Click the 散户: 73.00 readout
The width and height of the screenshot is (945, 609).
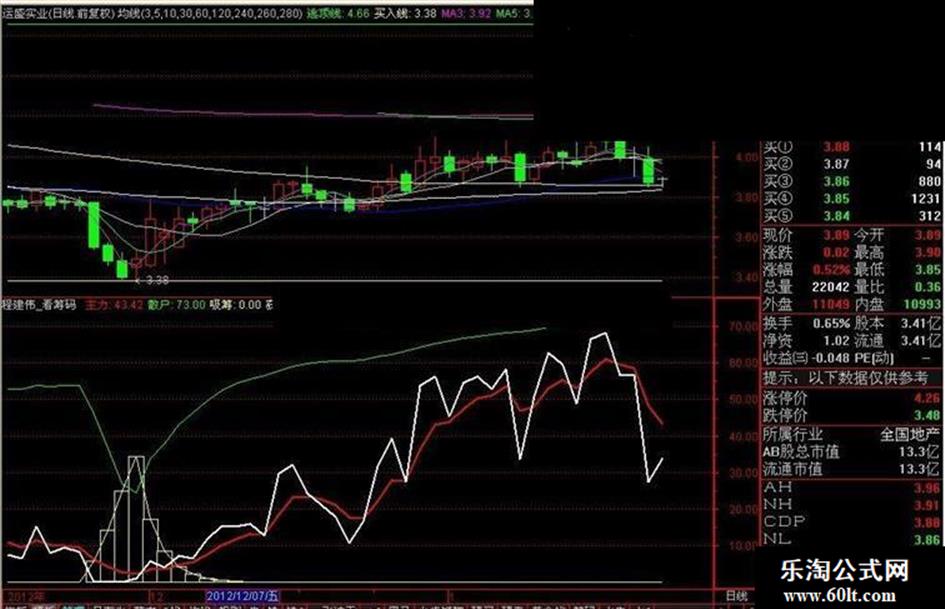click(x=177, y=304)
